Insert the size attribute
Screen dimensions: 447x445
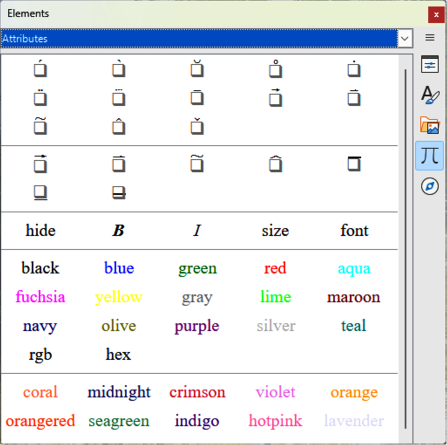click(x=275, y=231)
